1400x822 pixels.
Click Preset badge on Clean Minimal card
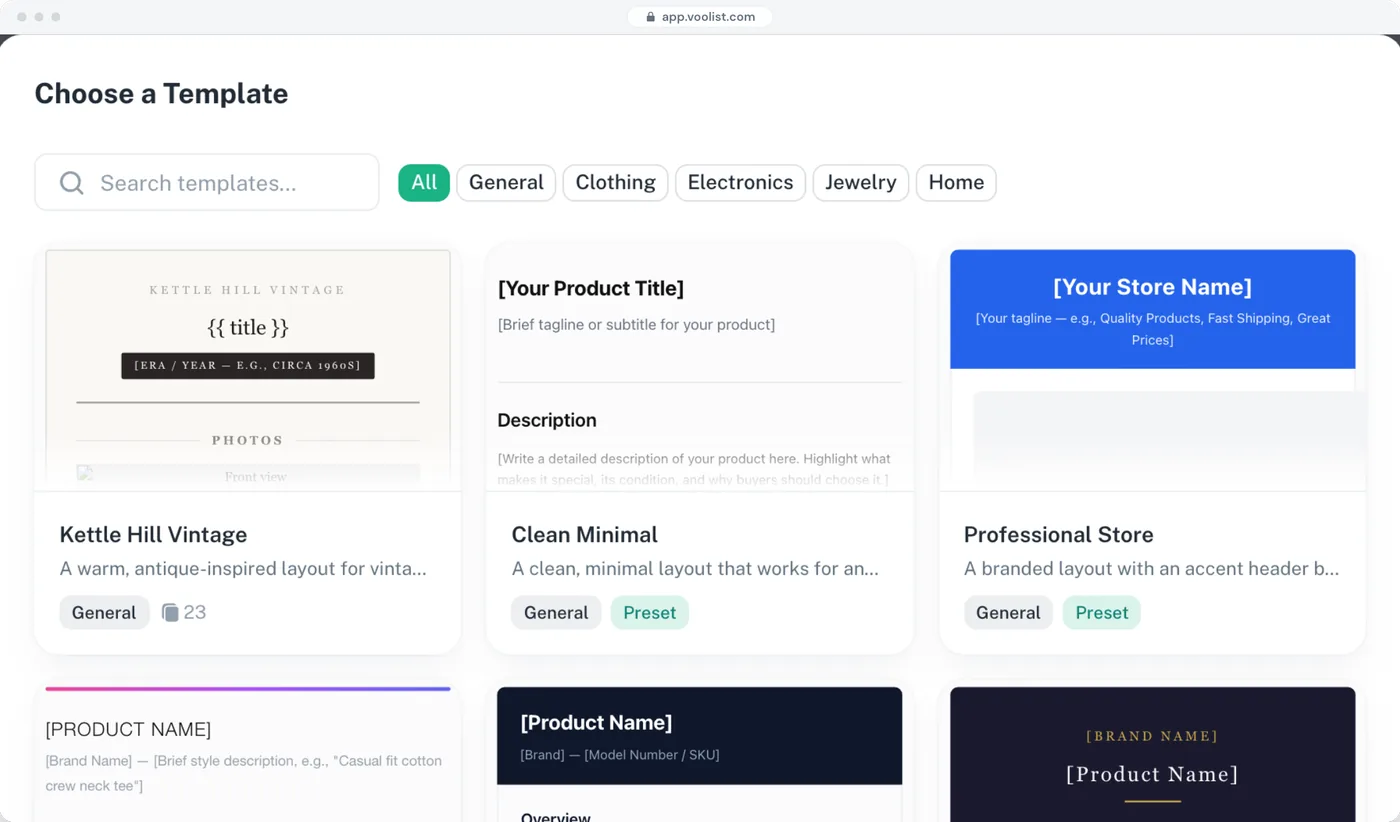tap(650, 612)
